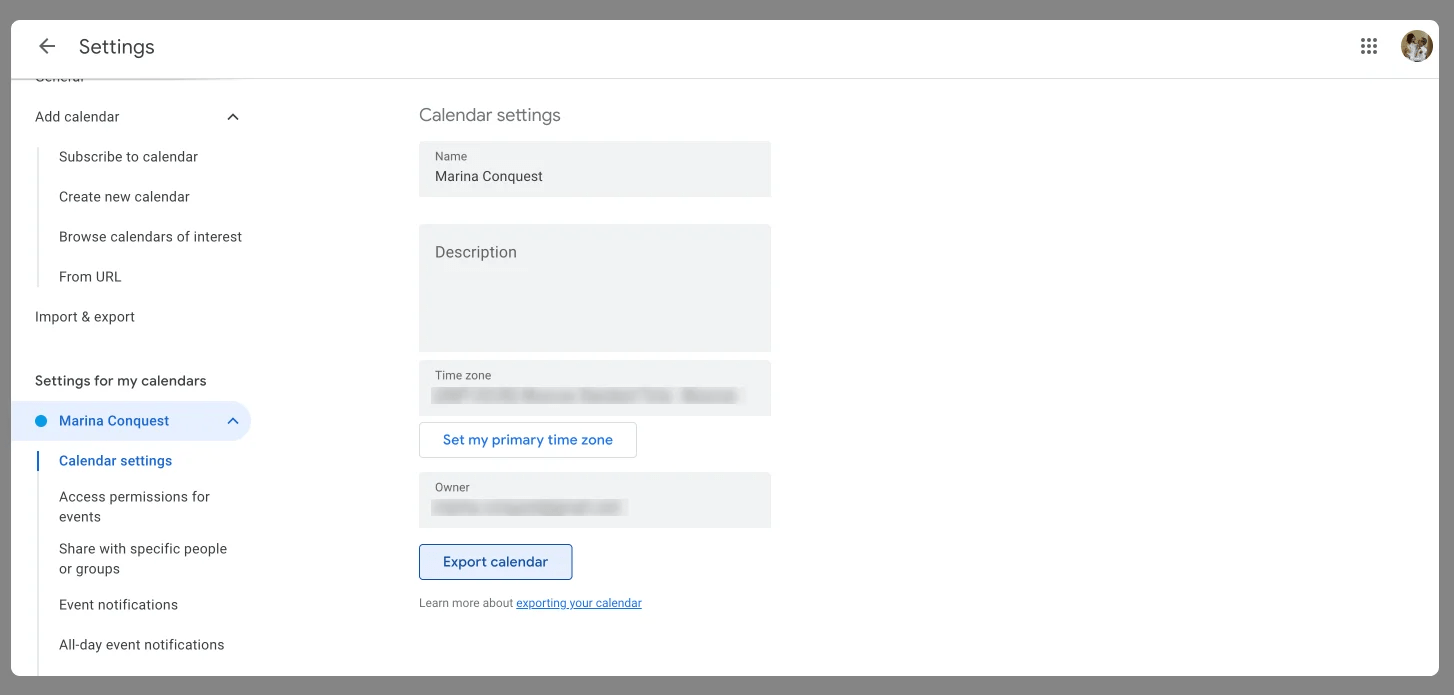
Task: Open Subscribe to calendar
Action: (128, 157)
